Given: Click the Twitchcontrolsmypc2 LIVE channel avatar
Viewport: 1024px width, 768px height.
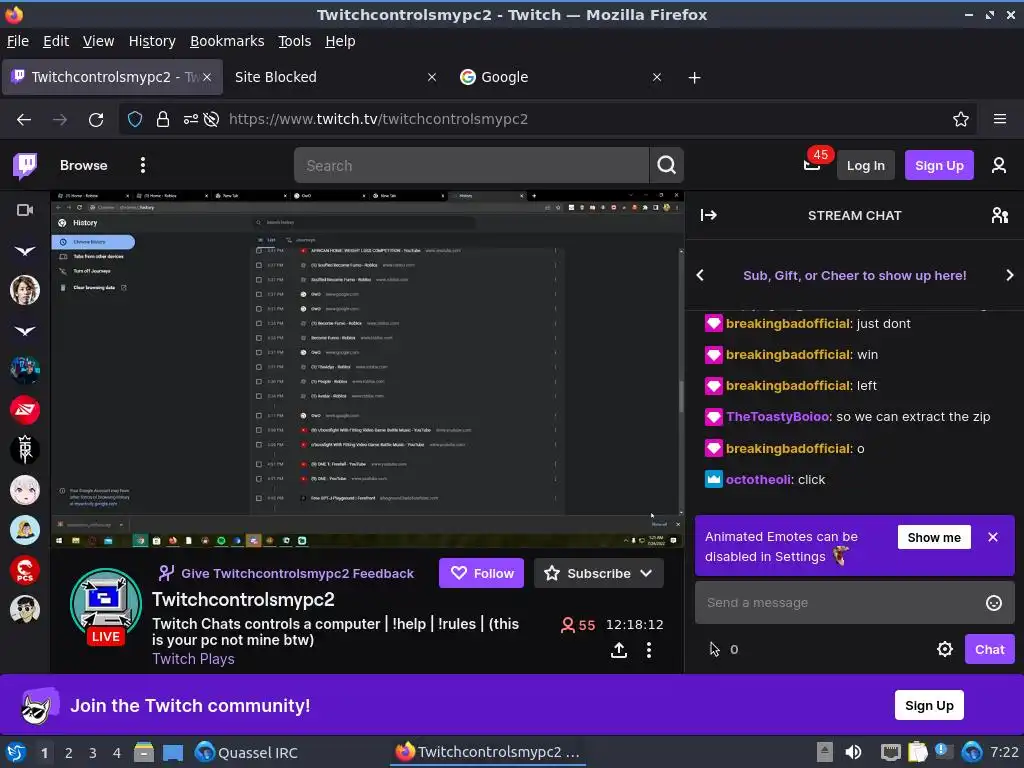Looking at the screenshot, I should tap(106, 605).
